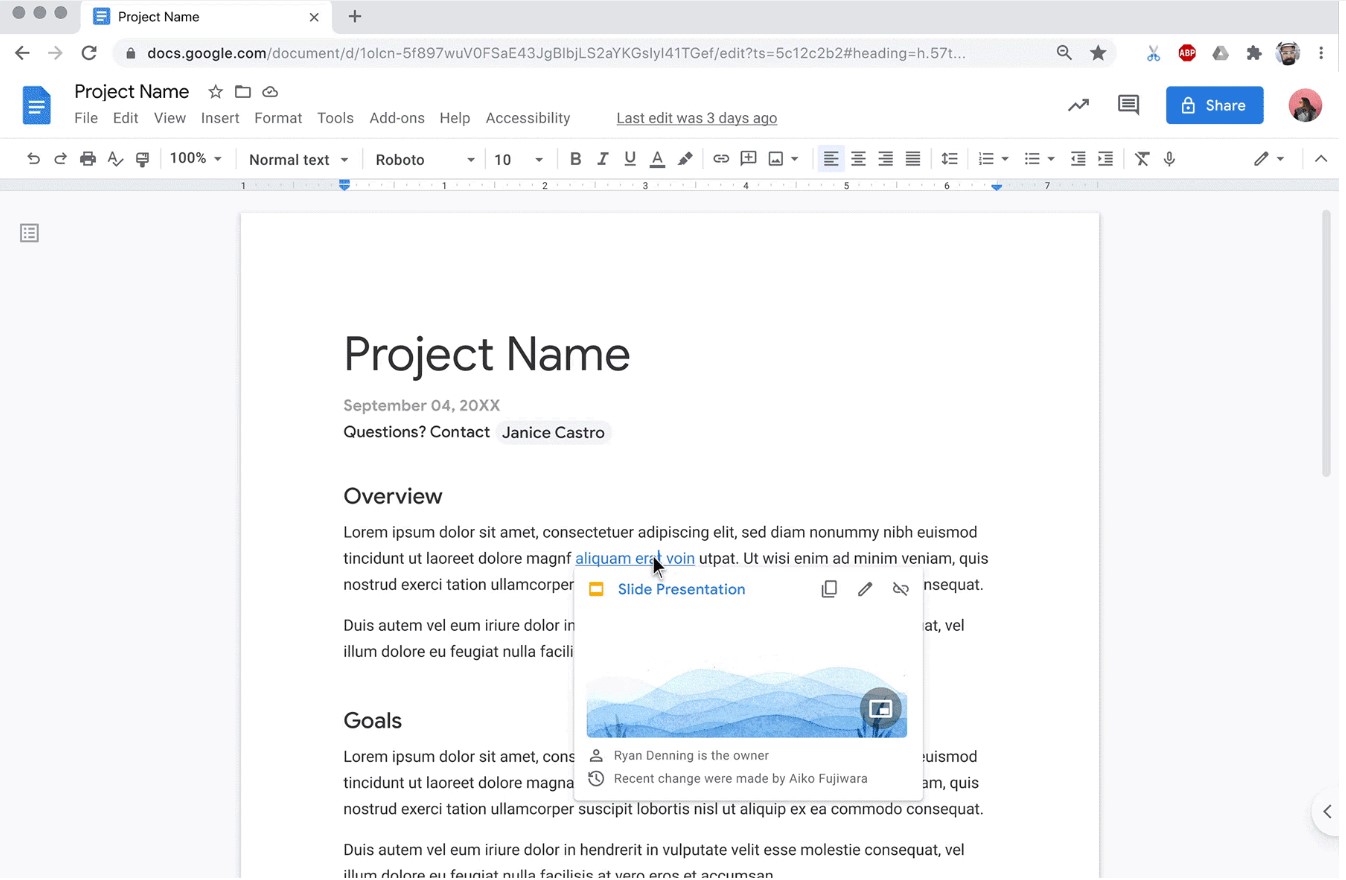Toggle italic formatting
1346x880 pixels.
pyautogui.click(x=602, y=159)
